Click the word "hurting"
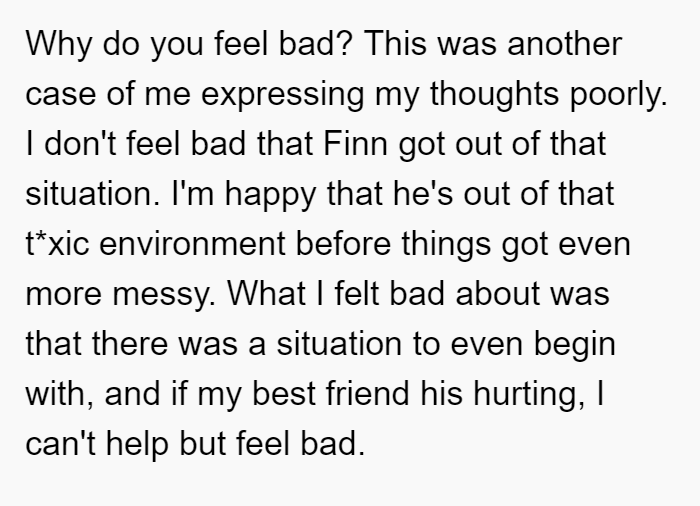This screenshot has height=506, width=700. click(x=529, y=396)
